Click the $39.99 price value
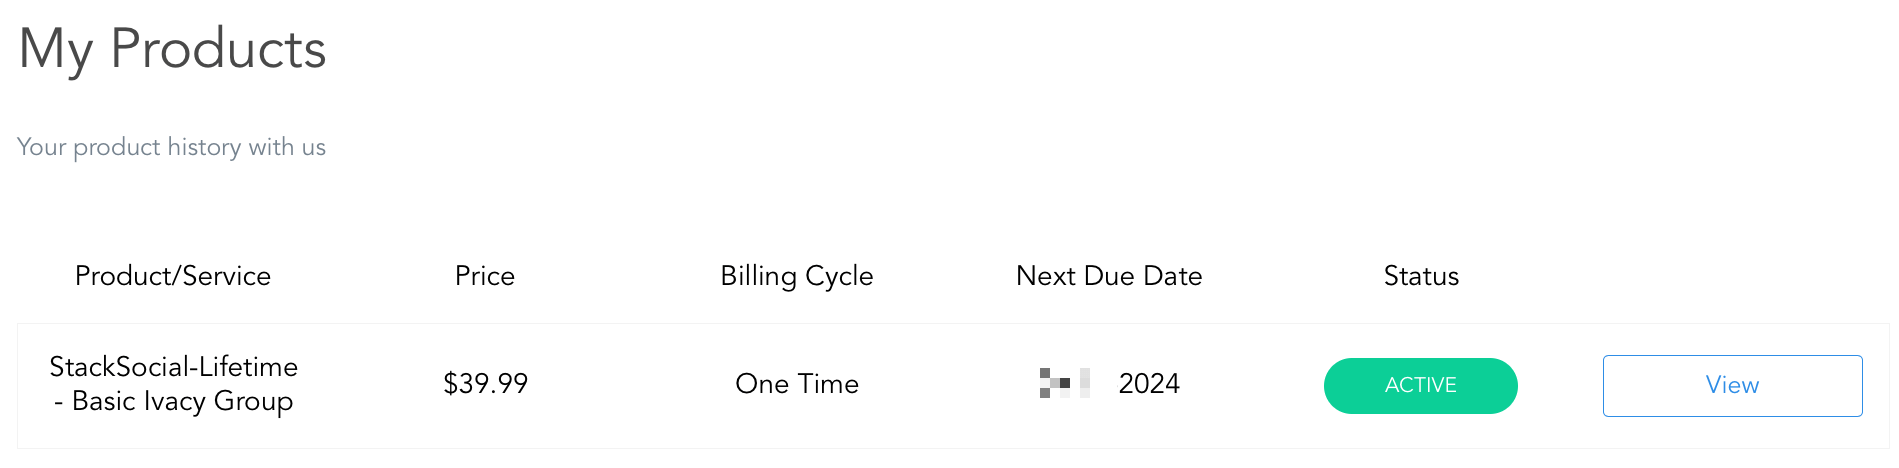The height and width of the screenshot is (468, 1899). (x=485, y=384)
